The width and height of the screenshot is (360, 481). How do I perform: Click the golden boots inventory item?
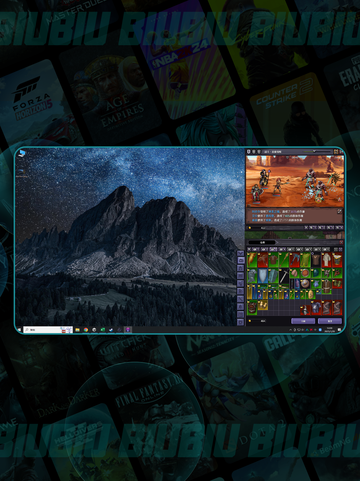pyautogui.click(x=263, y=305)
